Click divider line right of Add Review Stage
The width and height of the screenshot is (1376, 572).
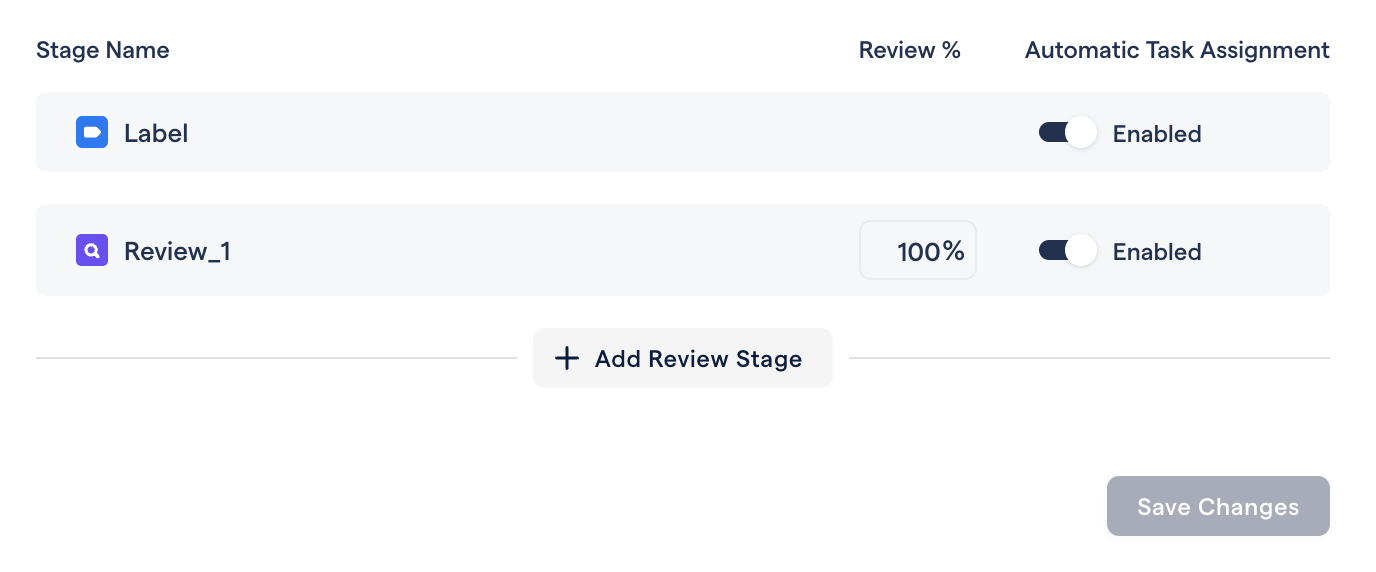(x=1089, y=358)
